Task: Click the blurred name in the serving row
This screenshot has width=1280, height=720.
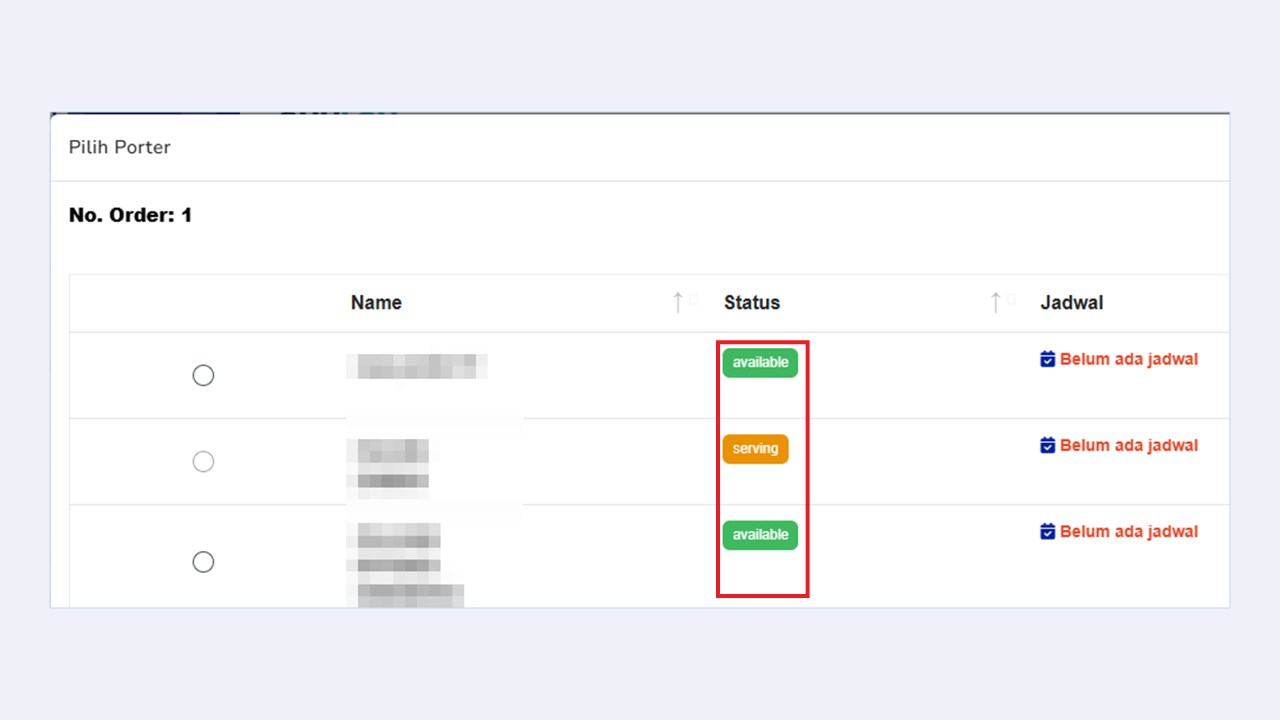Action: [388, 468]
